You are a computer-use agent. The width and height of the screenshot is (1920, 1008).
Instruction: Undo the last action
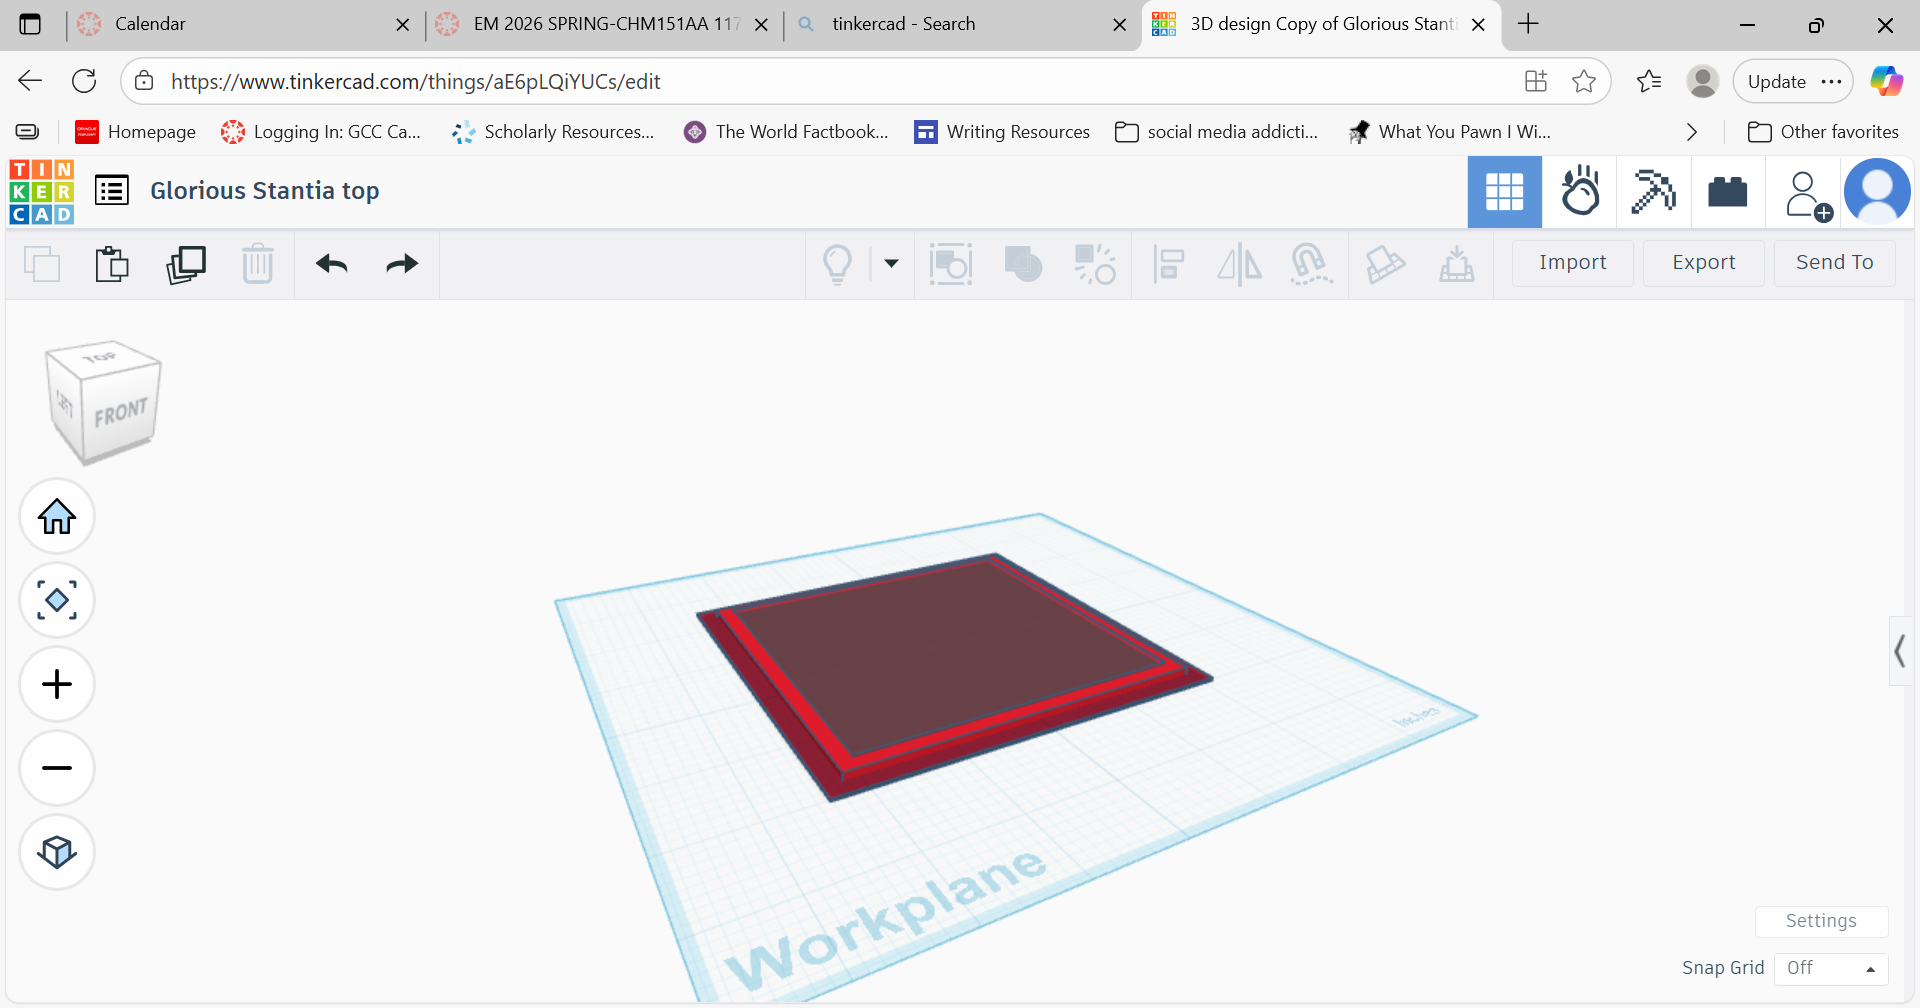(331, 264)
